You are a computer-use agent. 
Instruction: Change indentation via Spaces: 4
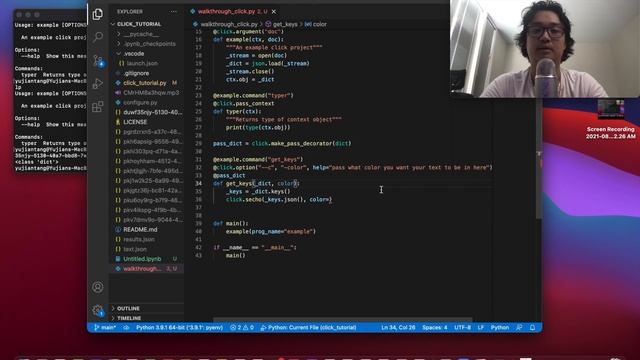(x=434, y=328)
